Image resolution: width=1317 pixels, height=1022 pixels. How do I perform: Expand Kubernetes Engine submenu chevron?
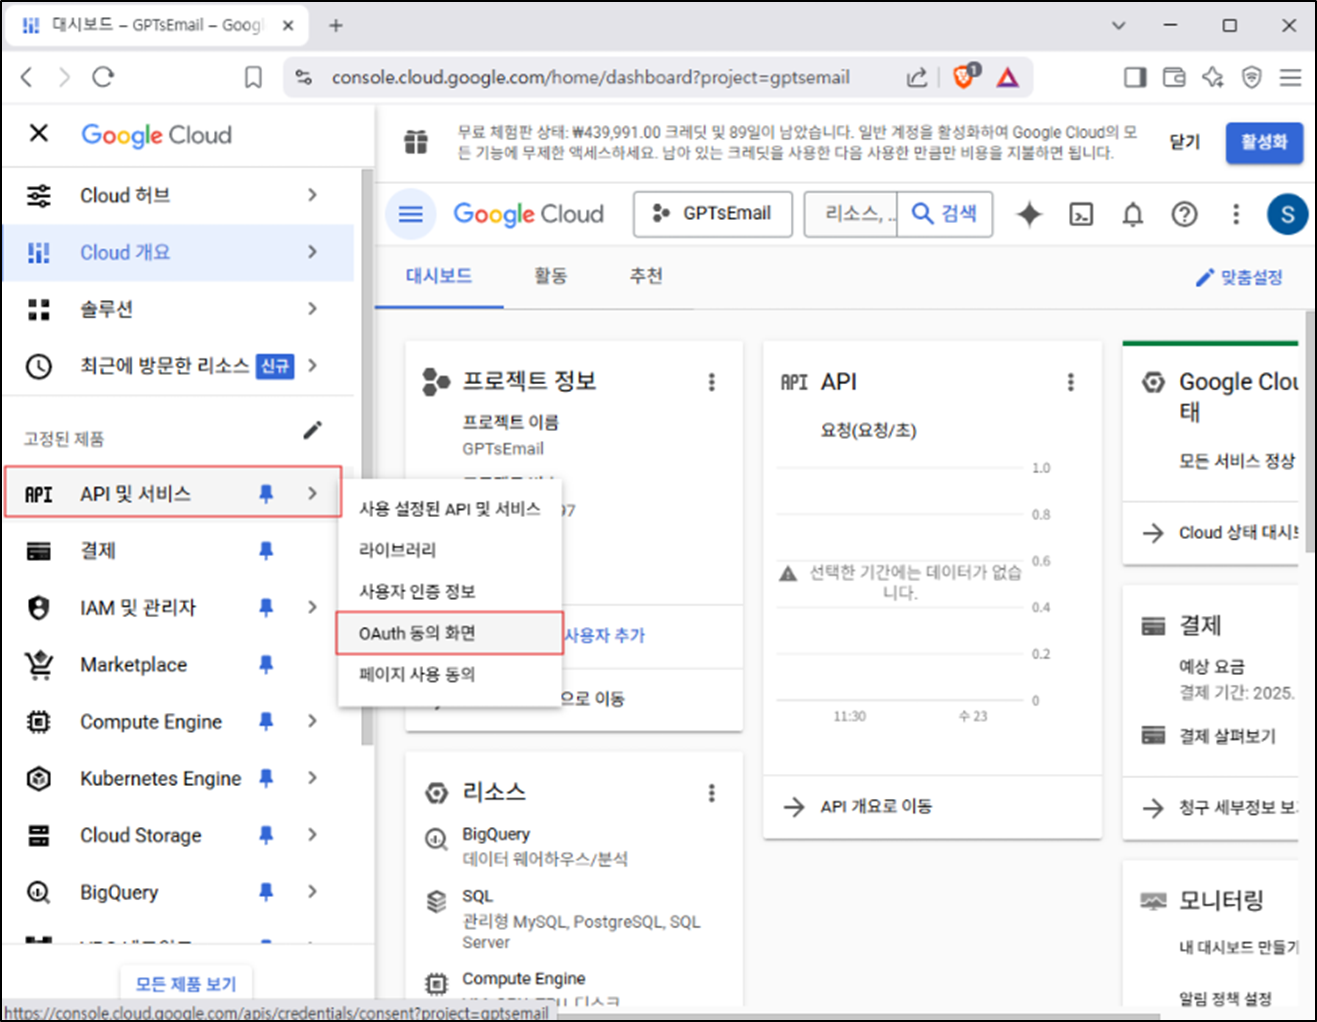[312, 778]
